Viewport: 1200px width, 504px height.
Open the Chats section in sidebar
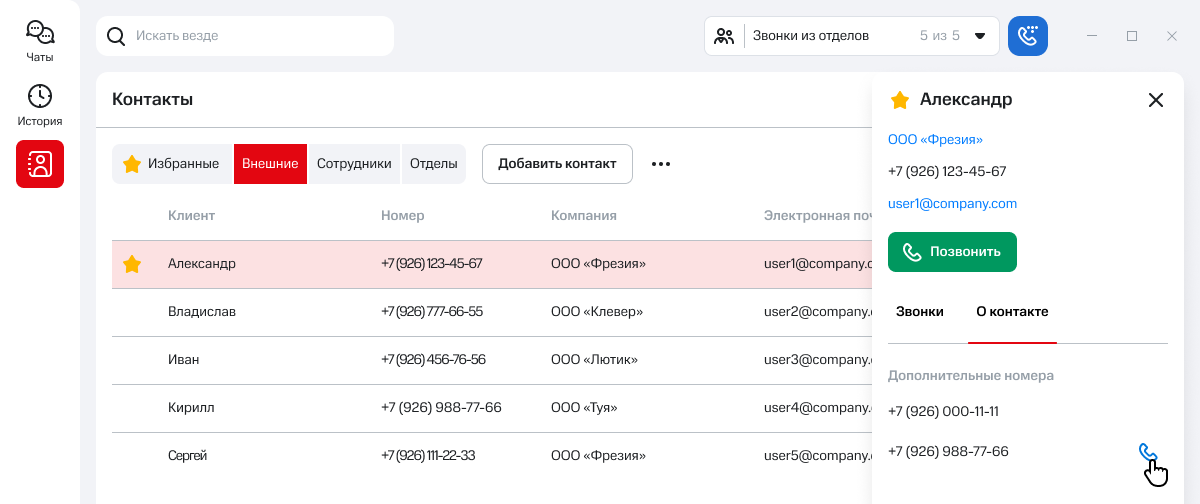[40, 42]
